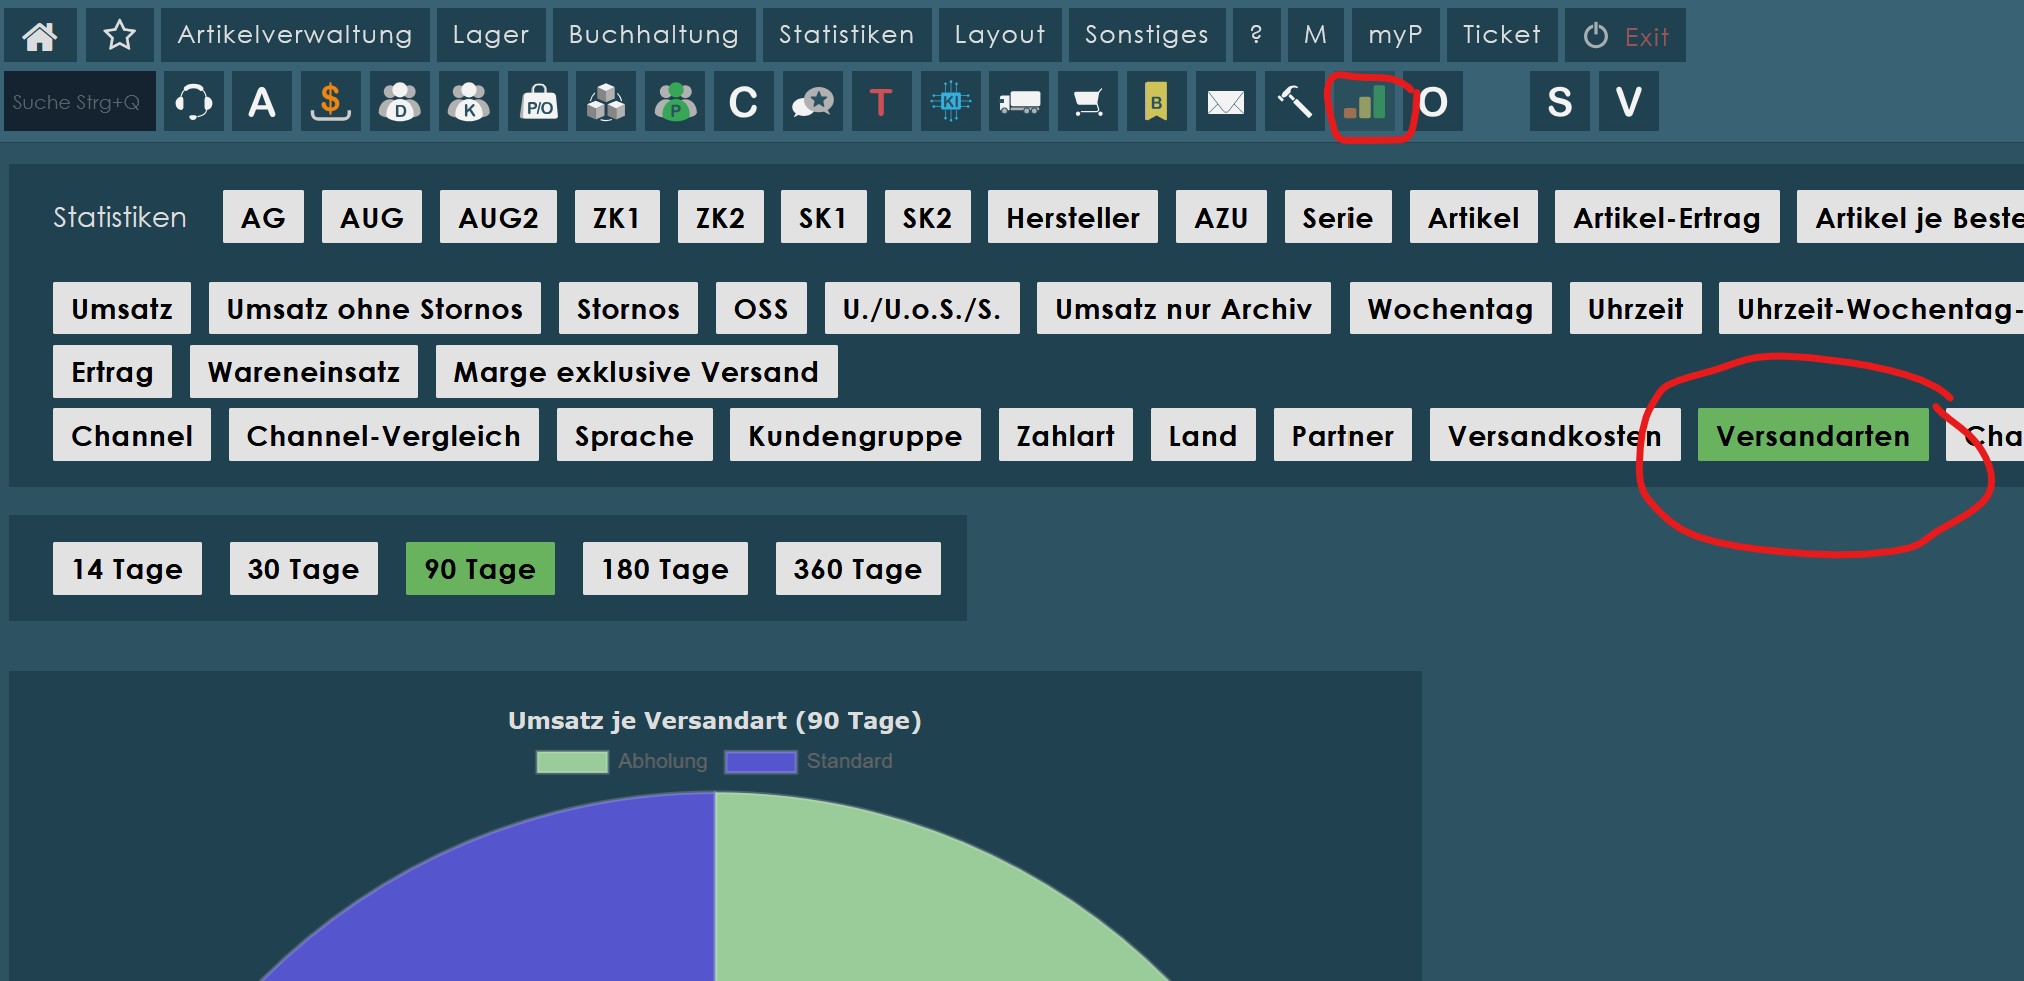The width and height of the screenshot is (2024, 981).
Task: Open the myP menu item
Action: click(x=1395, y=35)
